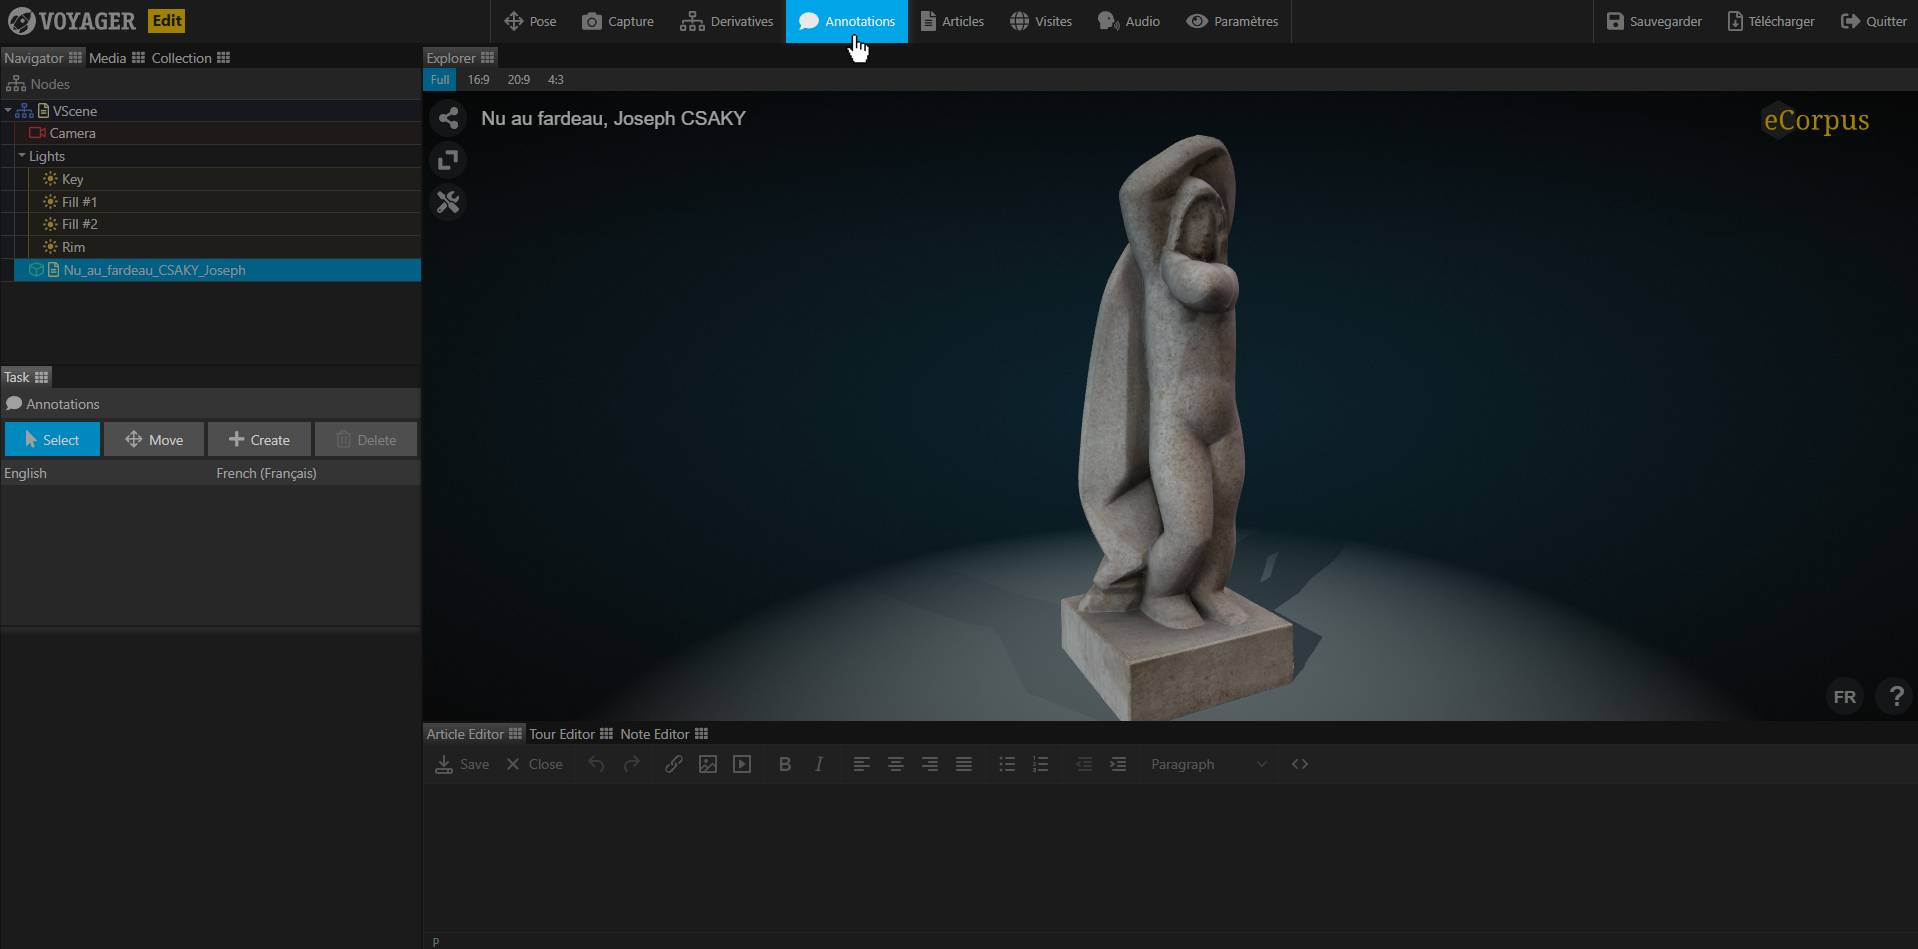Click the article Save button
Viewport: 1918px width, 949px height.
tap(462, 764)
